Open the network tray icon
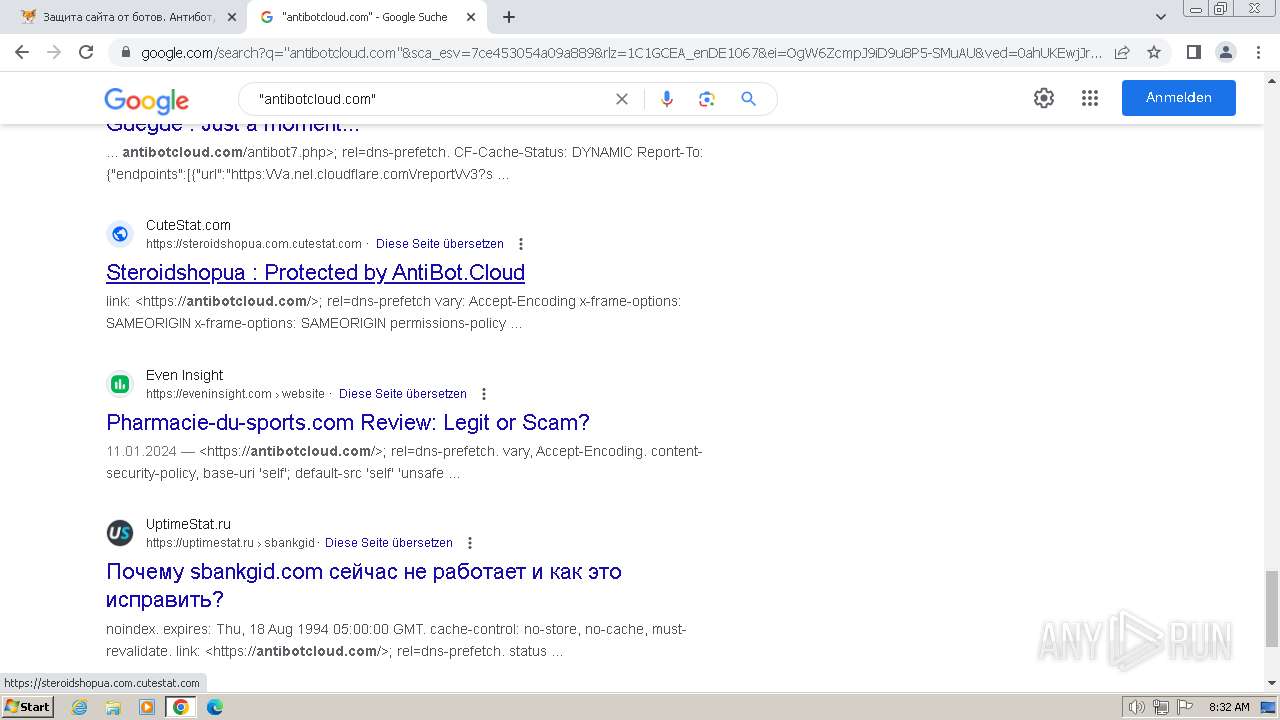The height and width of the screenshot is (720, 1280). pos(1160,707)
